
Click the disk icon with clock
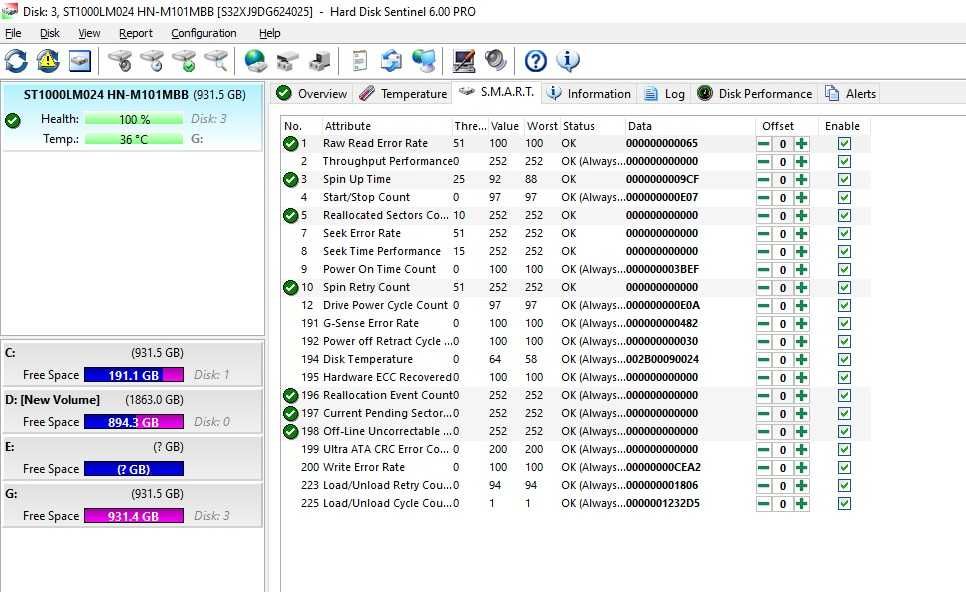(152, 61)
